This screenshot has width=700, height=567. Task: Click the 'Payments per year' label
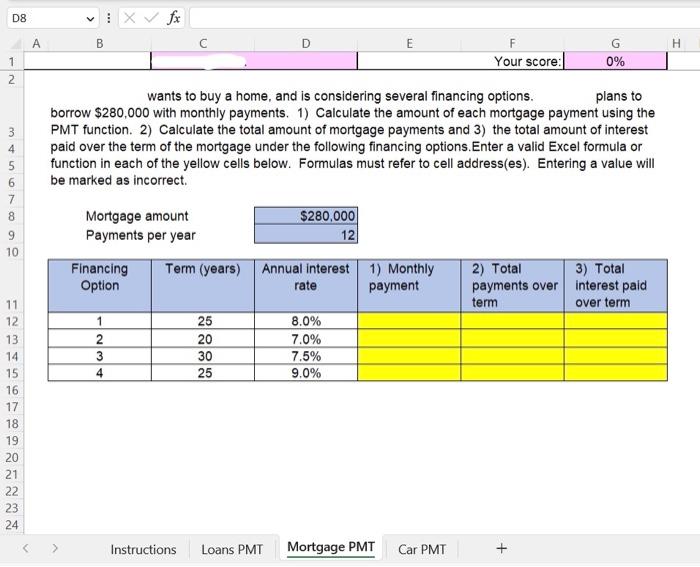(141, 235)
